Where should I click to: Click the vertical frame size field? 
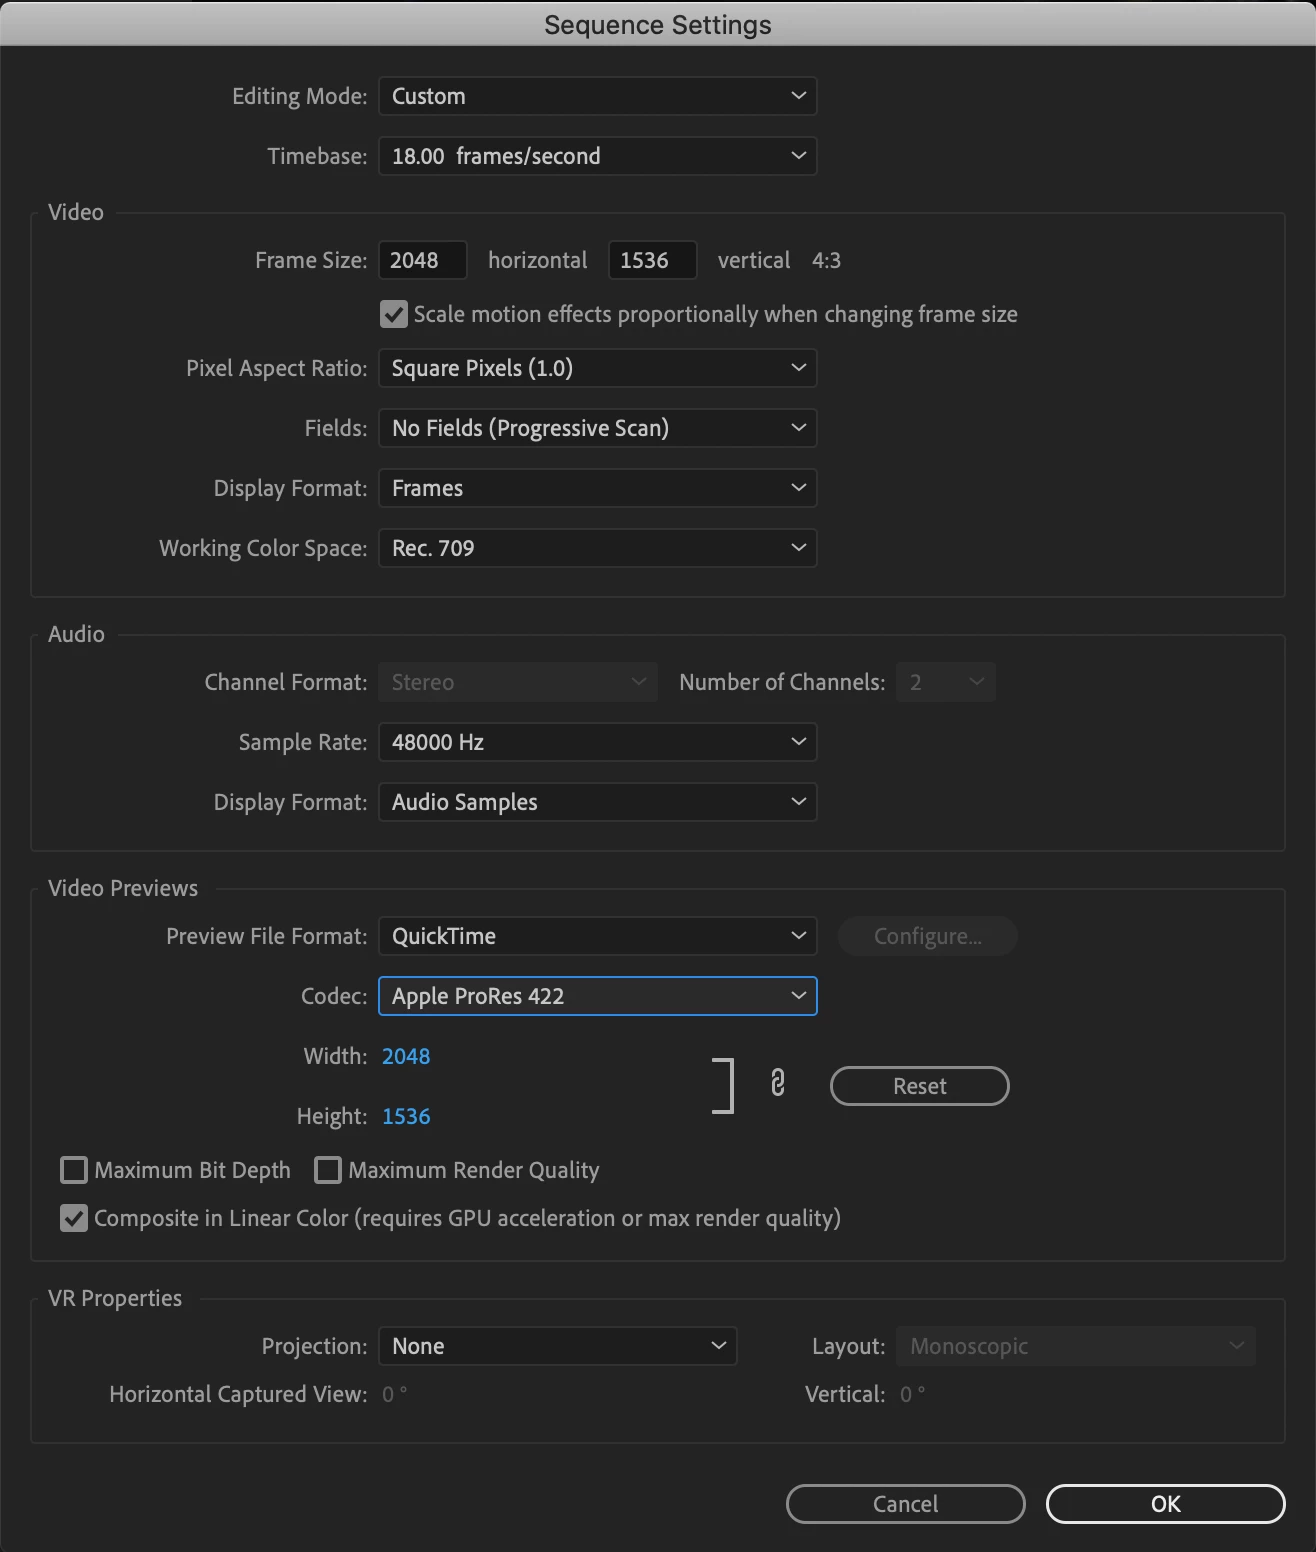653,260
